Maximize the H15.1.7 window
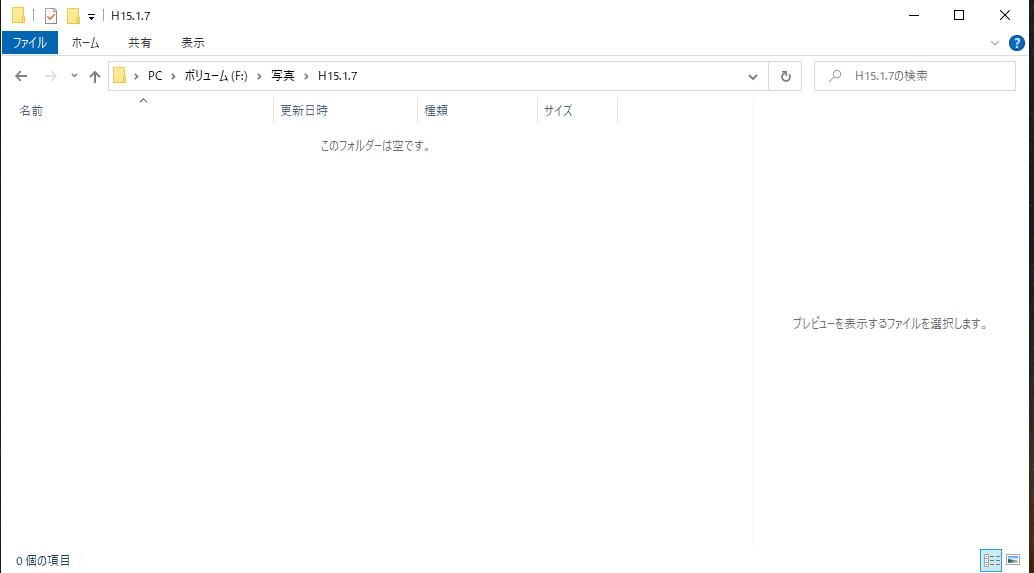The height and width of the screenshot is (573, 1034). (x=959, y=15)
